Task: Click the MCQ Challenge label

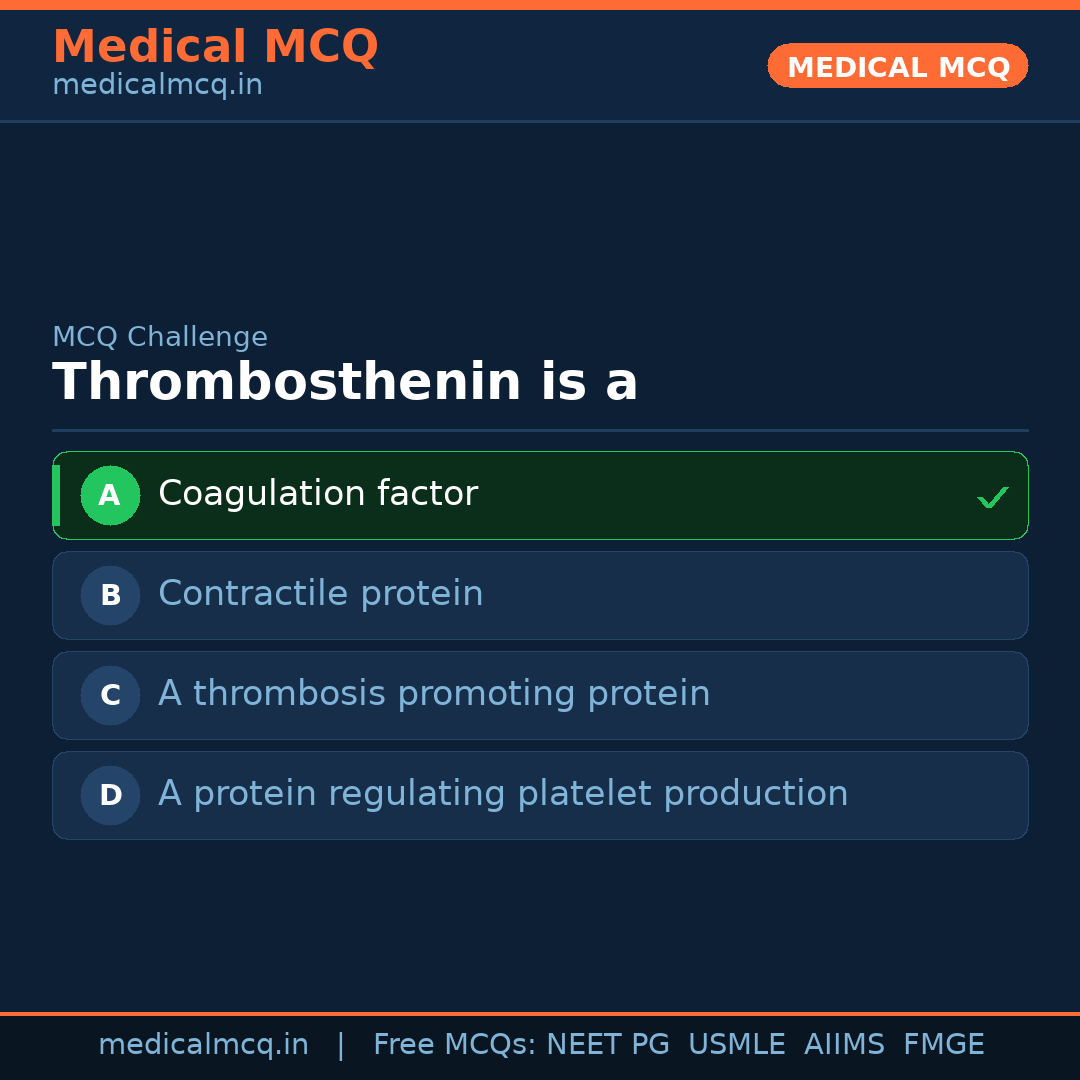Action: [x=160, y=337]
